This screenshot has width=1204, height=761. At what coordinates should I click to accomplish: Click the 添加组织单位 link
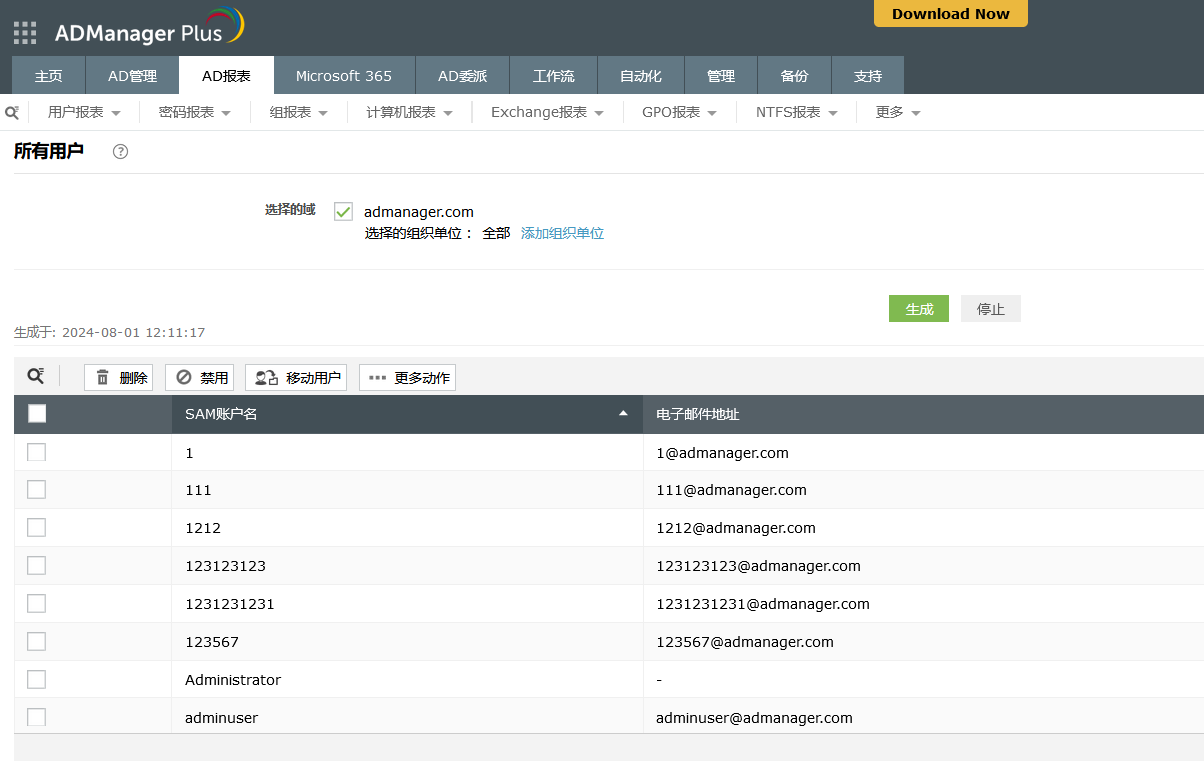(562, 233)
